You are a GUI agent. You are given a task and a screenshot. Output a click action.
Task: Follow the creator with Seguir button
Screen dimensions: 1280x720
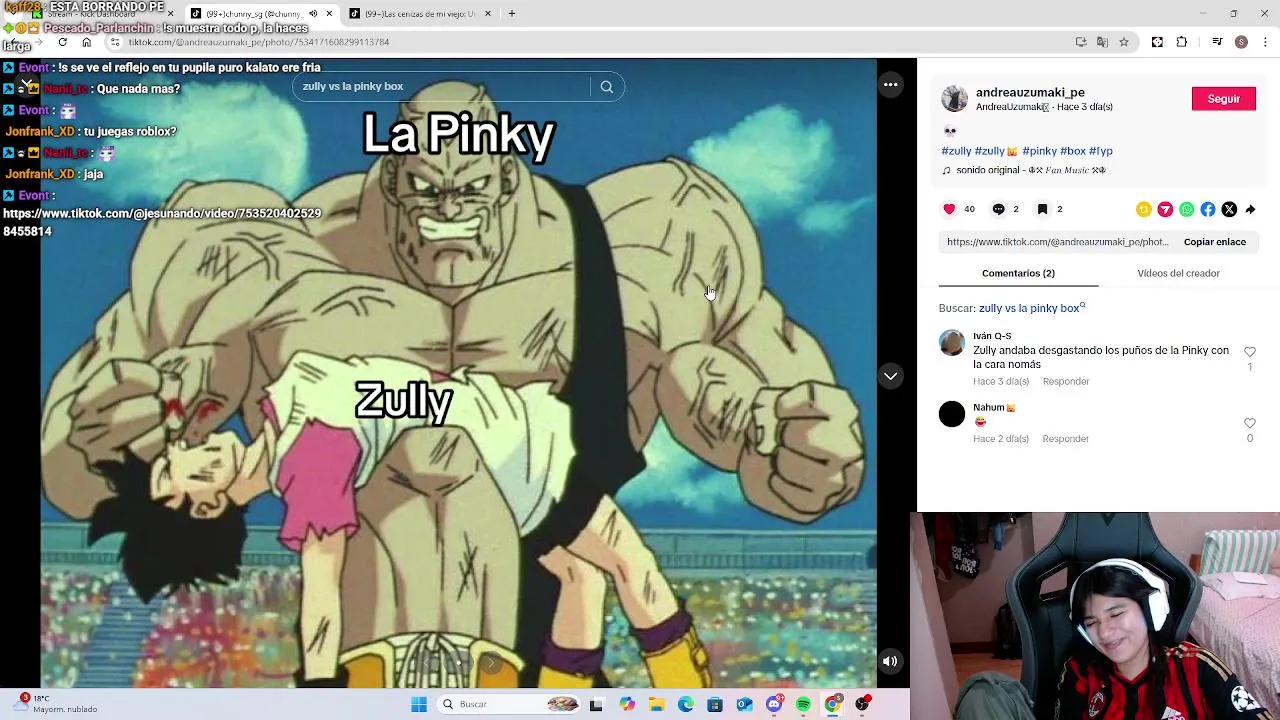1223,98
